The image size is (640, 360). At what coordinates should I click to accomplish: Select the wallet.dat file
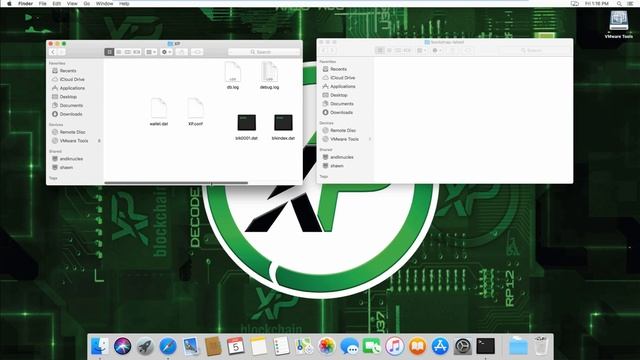point(159,112)
